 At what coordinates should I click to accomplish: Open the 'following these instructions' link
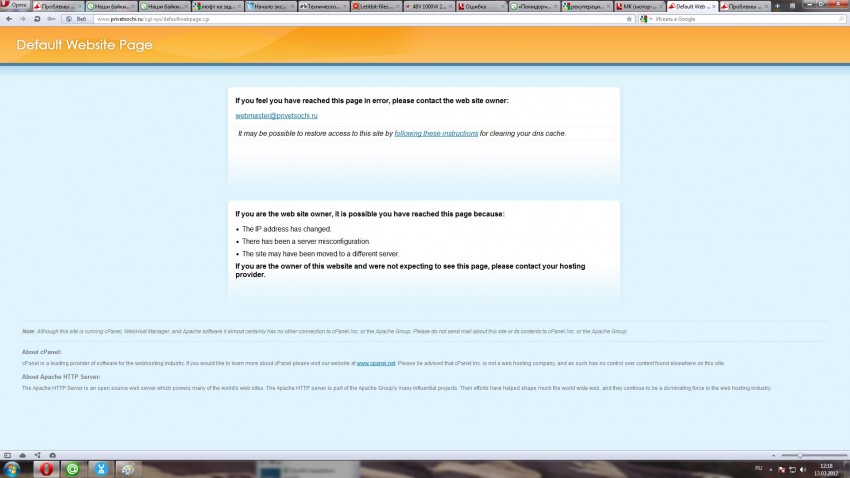click(436, 133)
